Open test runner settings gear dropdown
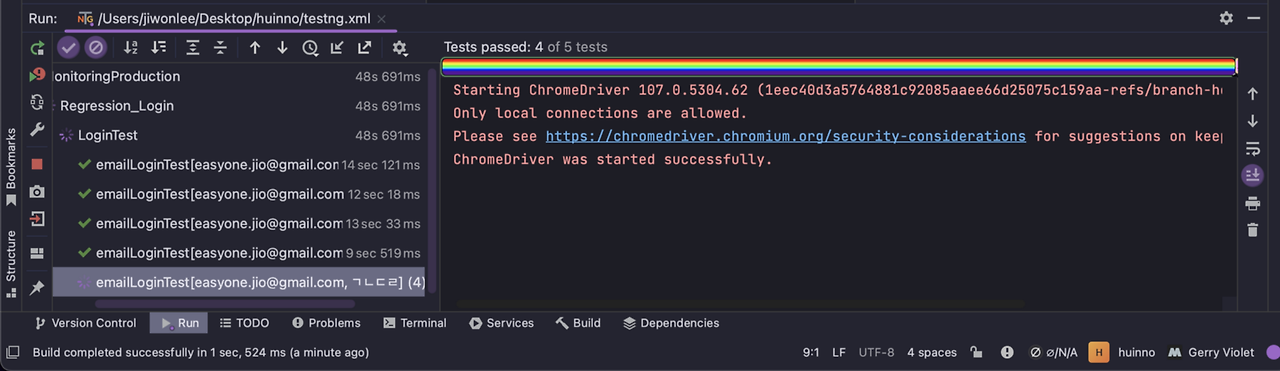1280x371 pixels. [x=400, y=47]
